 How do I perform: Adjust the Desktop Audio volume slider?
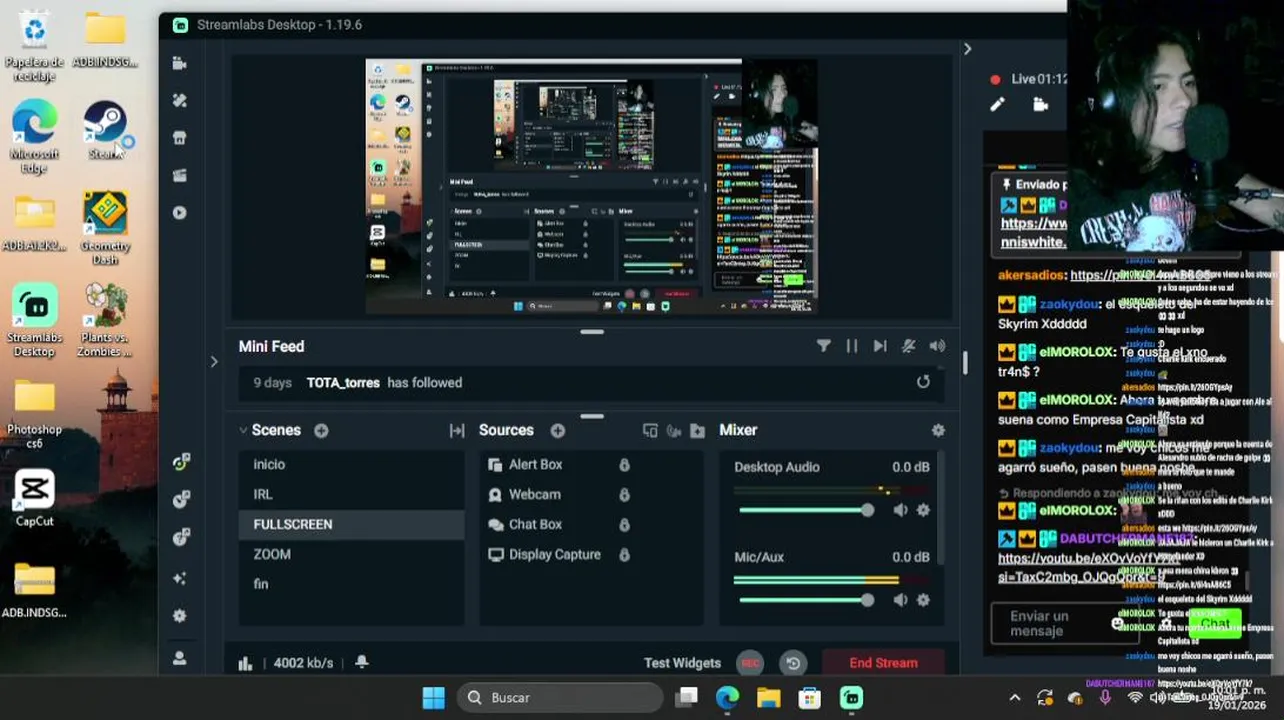tap(805, 510)
